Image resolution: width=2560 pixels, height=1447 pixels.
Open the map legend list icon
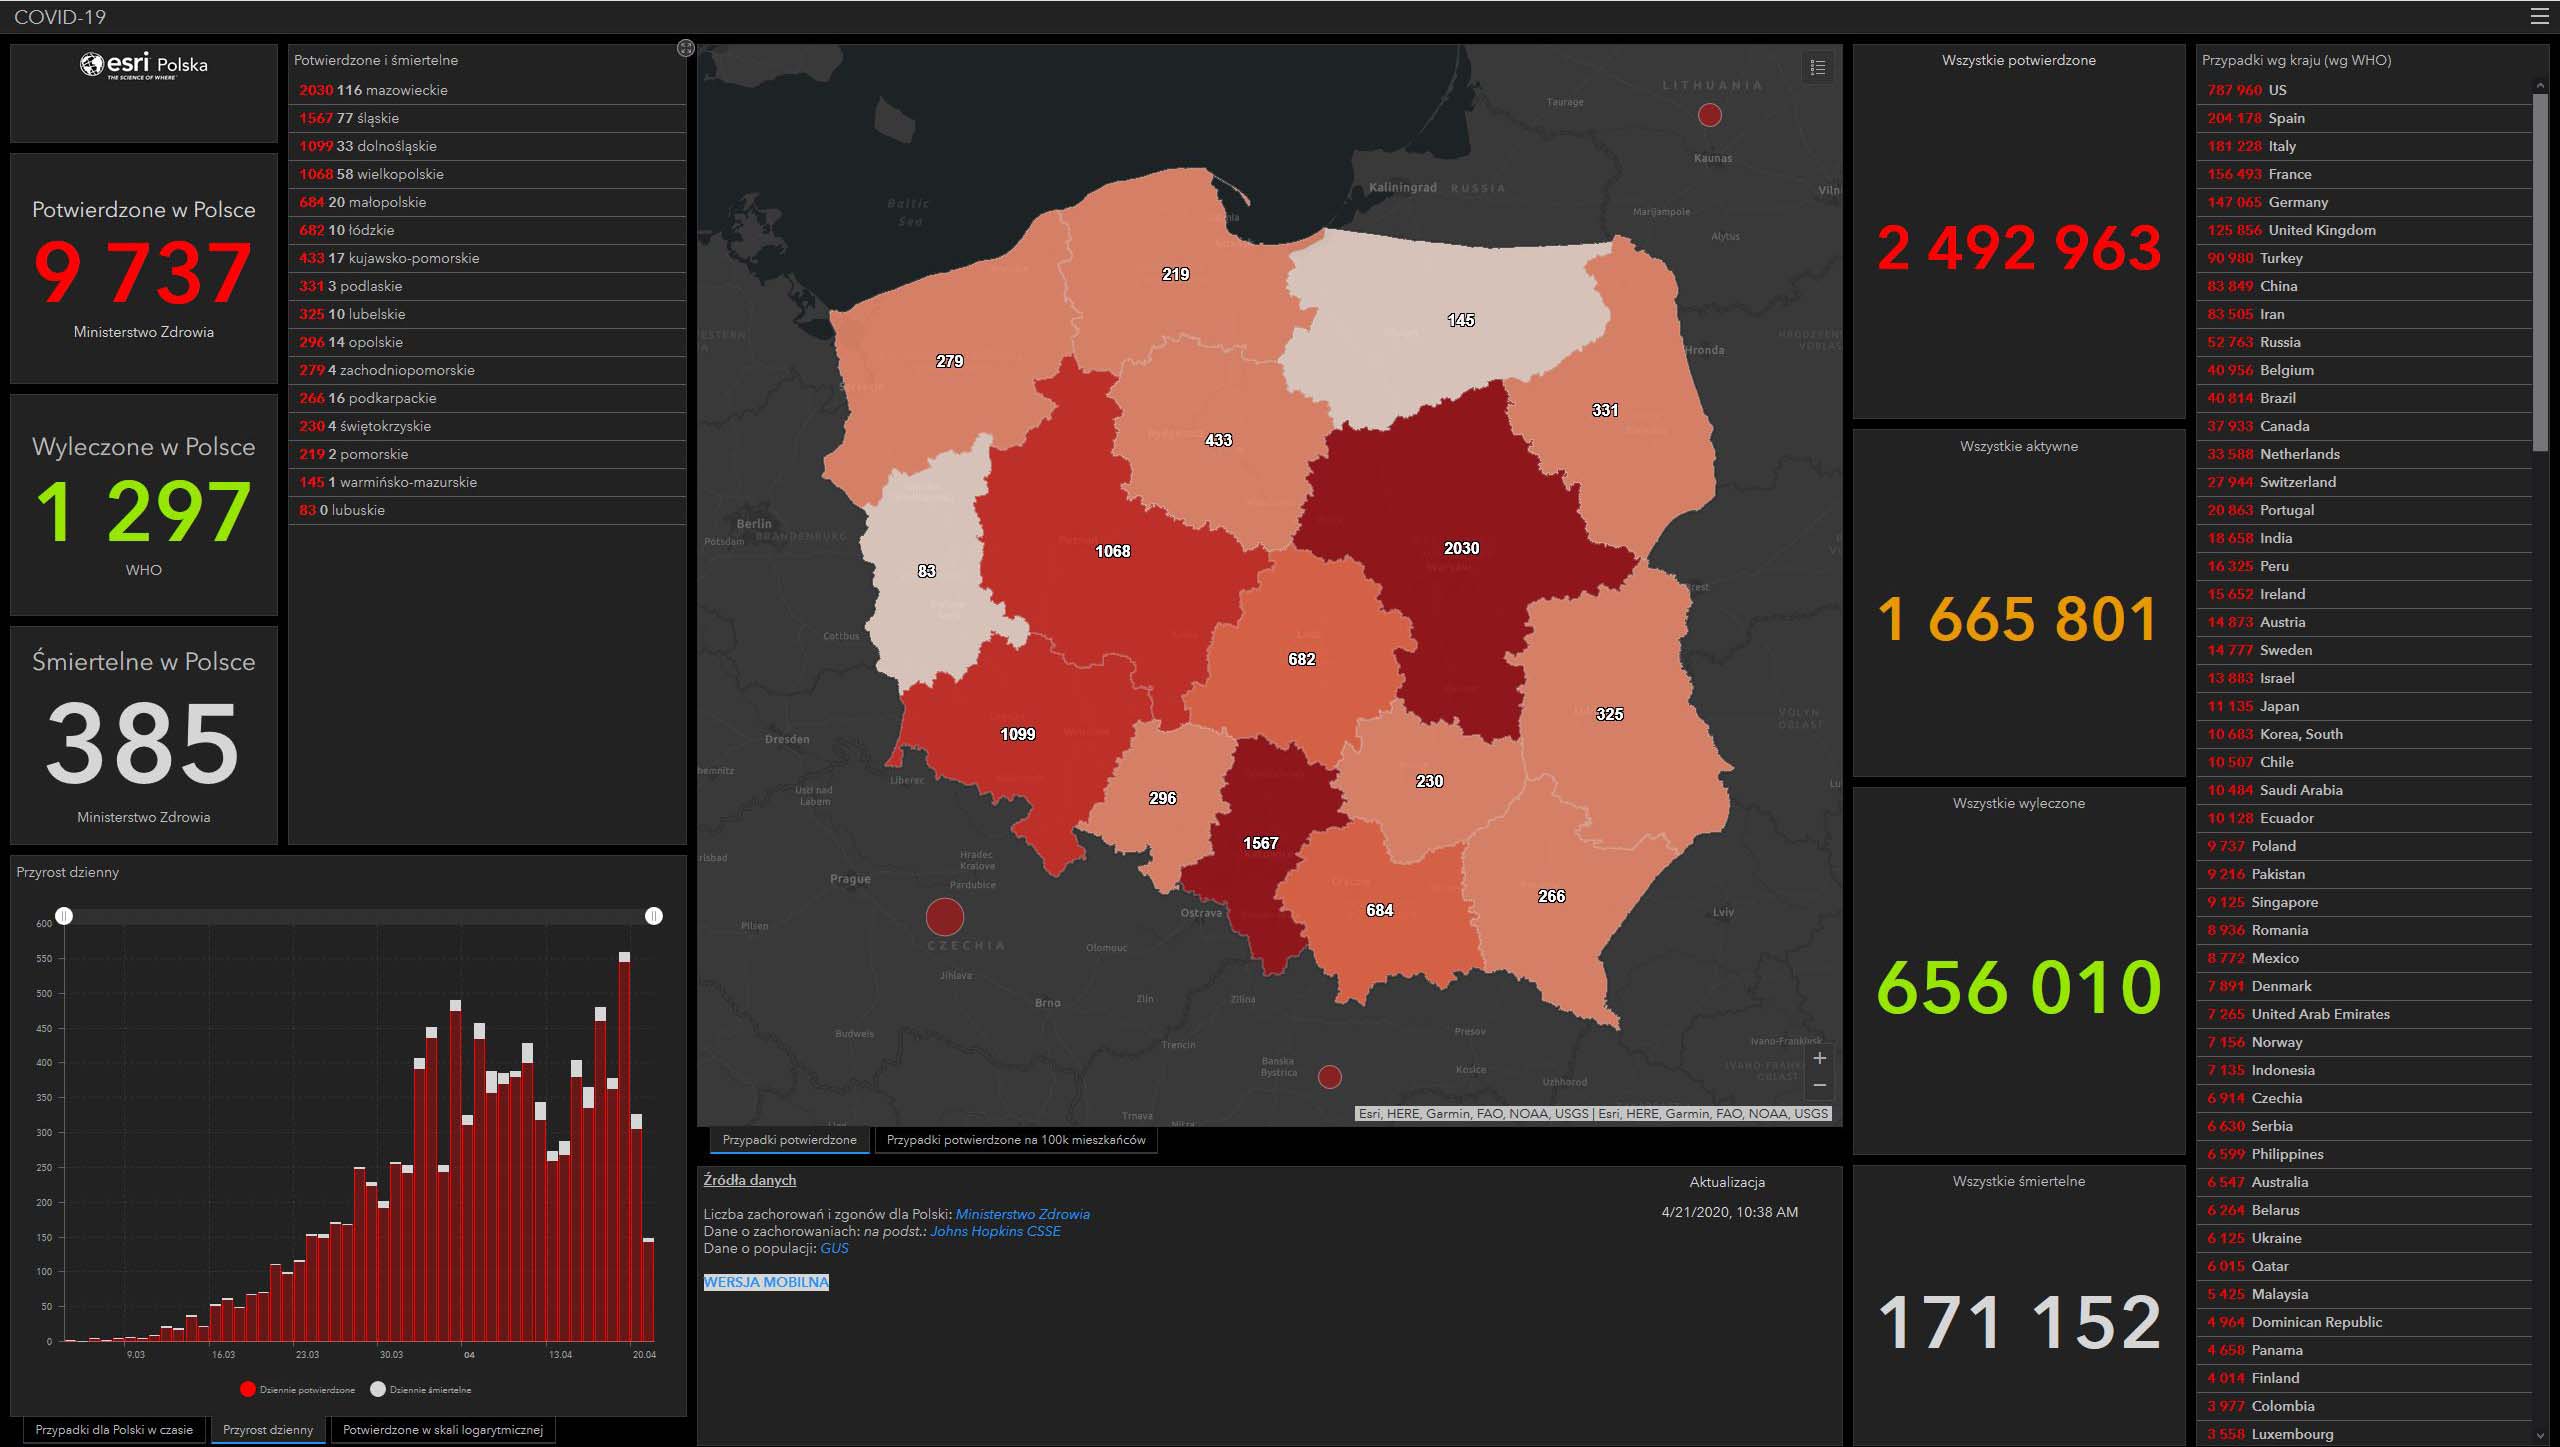click(x=1818, y=67)
